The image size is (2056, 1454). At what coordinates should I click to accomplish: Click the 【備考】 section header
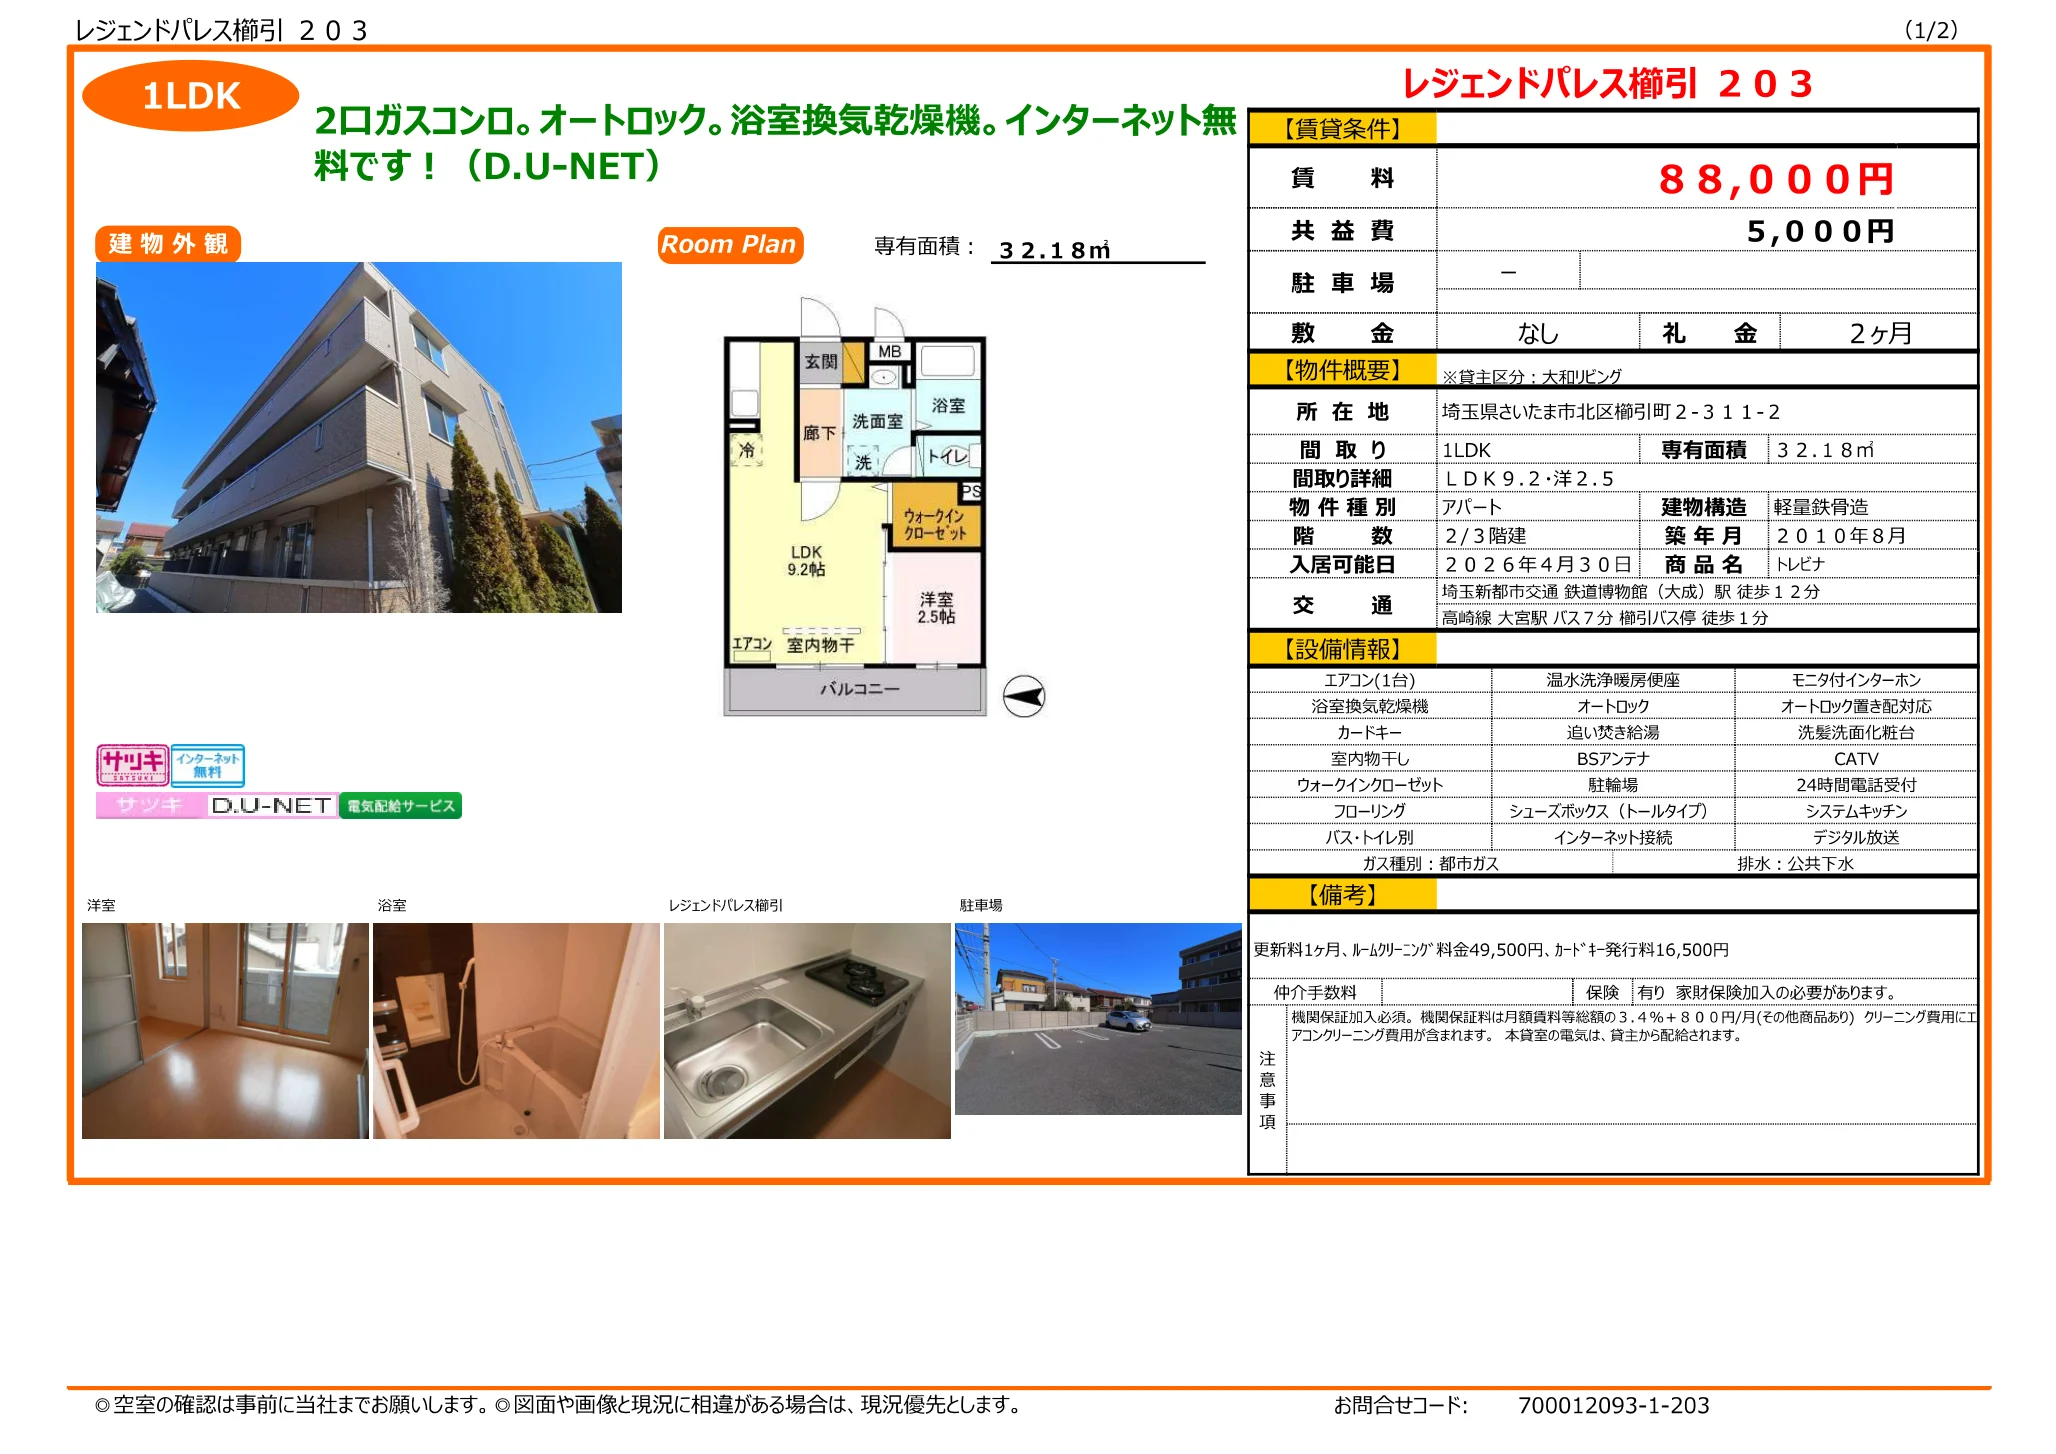coord(1343,897)
